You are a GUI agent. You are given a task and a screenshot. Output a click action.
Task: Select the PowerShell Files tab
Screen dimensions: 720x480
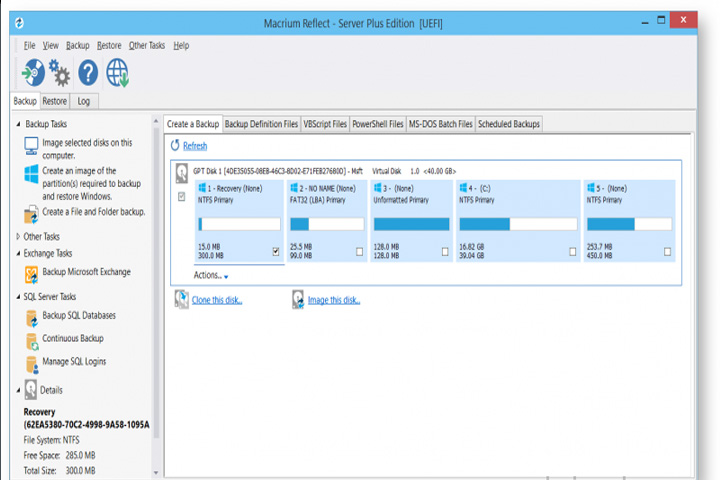pyautogui.click(x=377, y=124)
